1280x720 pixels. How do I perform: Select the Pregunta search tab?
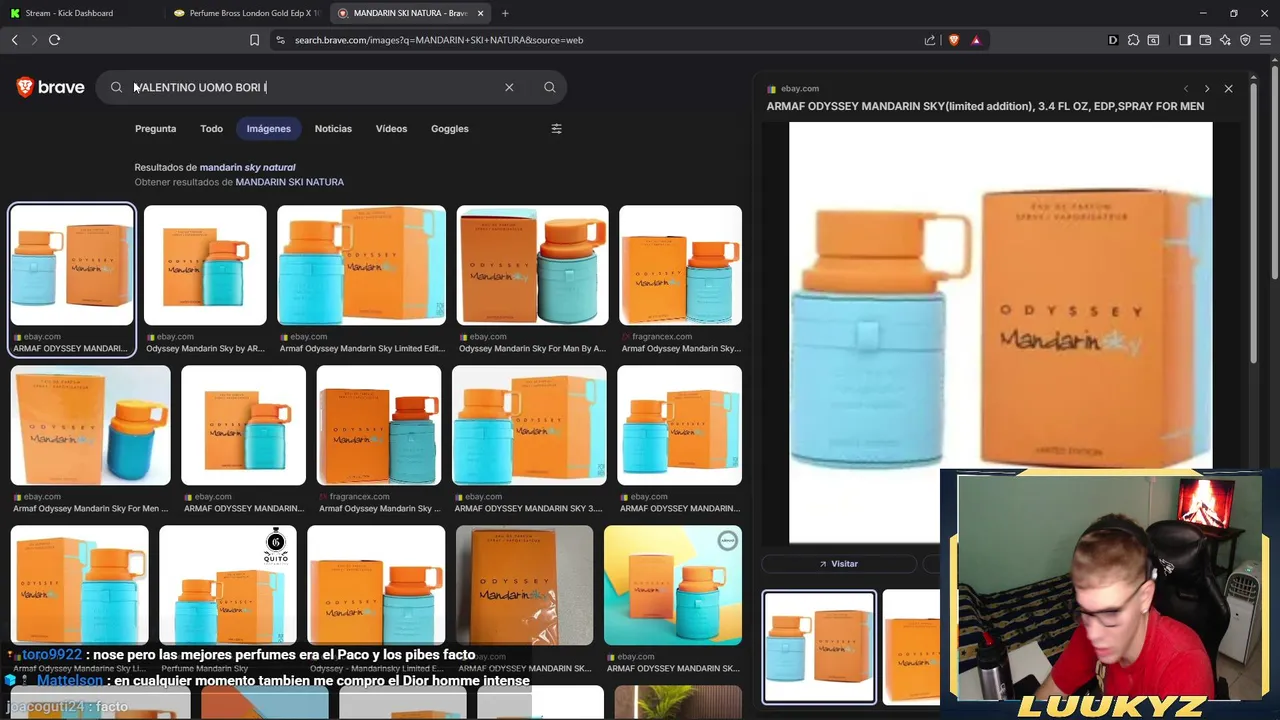pyautogui.click(x=155, y=128)
